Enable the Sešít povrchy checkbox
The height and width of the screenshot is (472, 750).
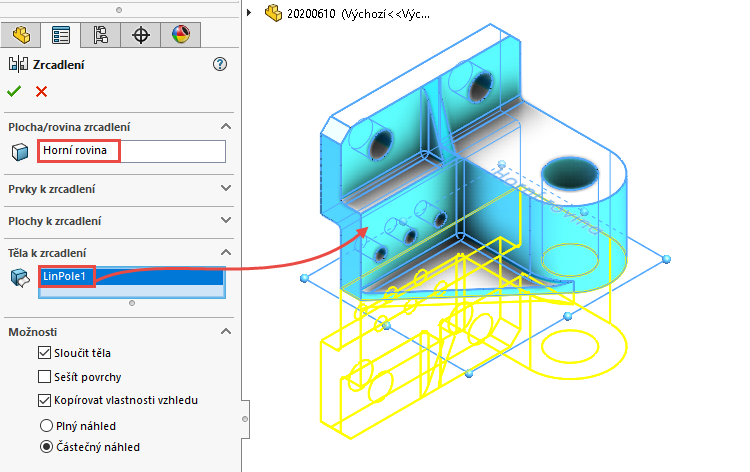coord(44,377)
